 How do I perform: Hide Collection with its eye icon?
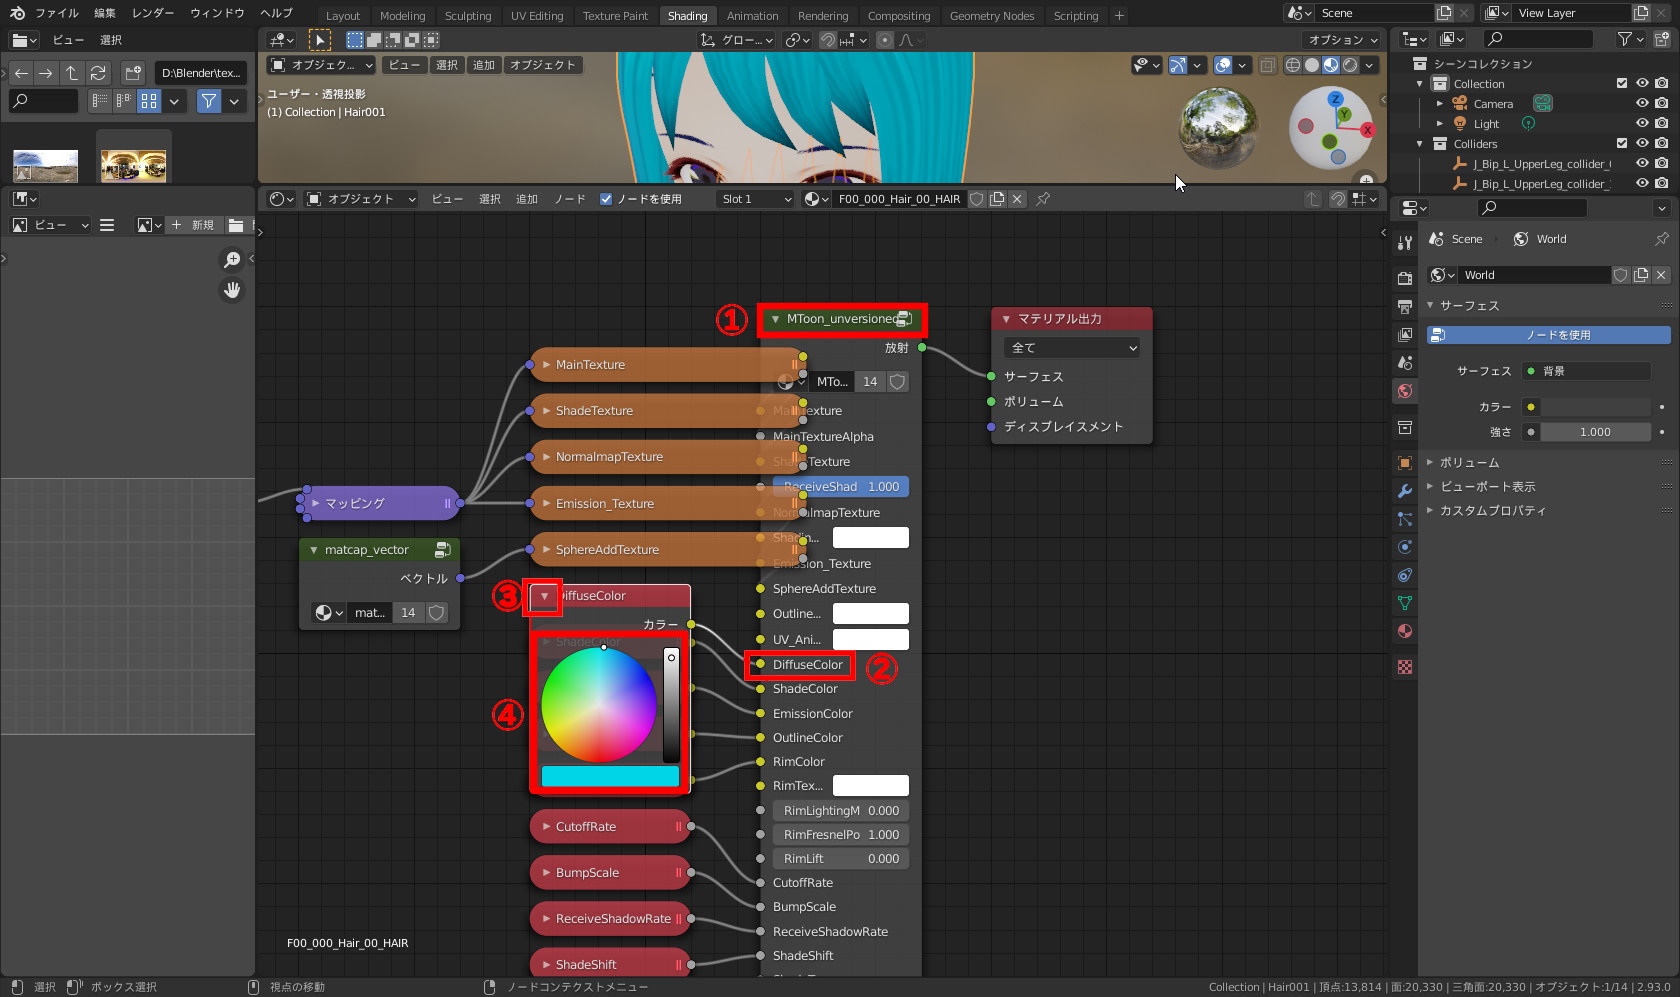point(1642,84)
